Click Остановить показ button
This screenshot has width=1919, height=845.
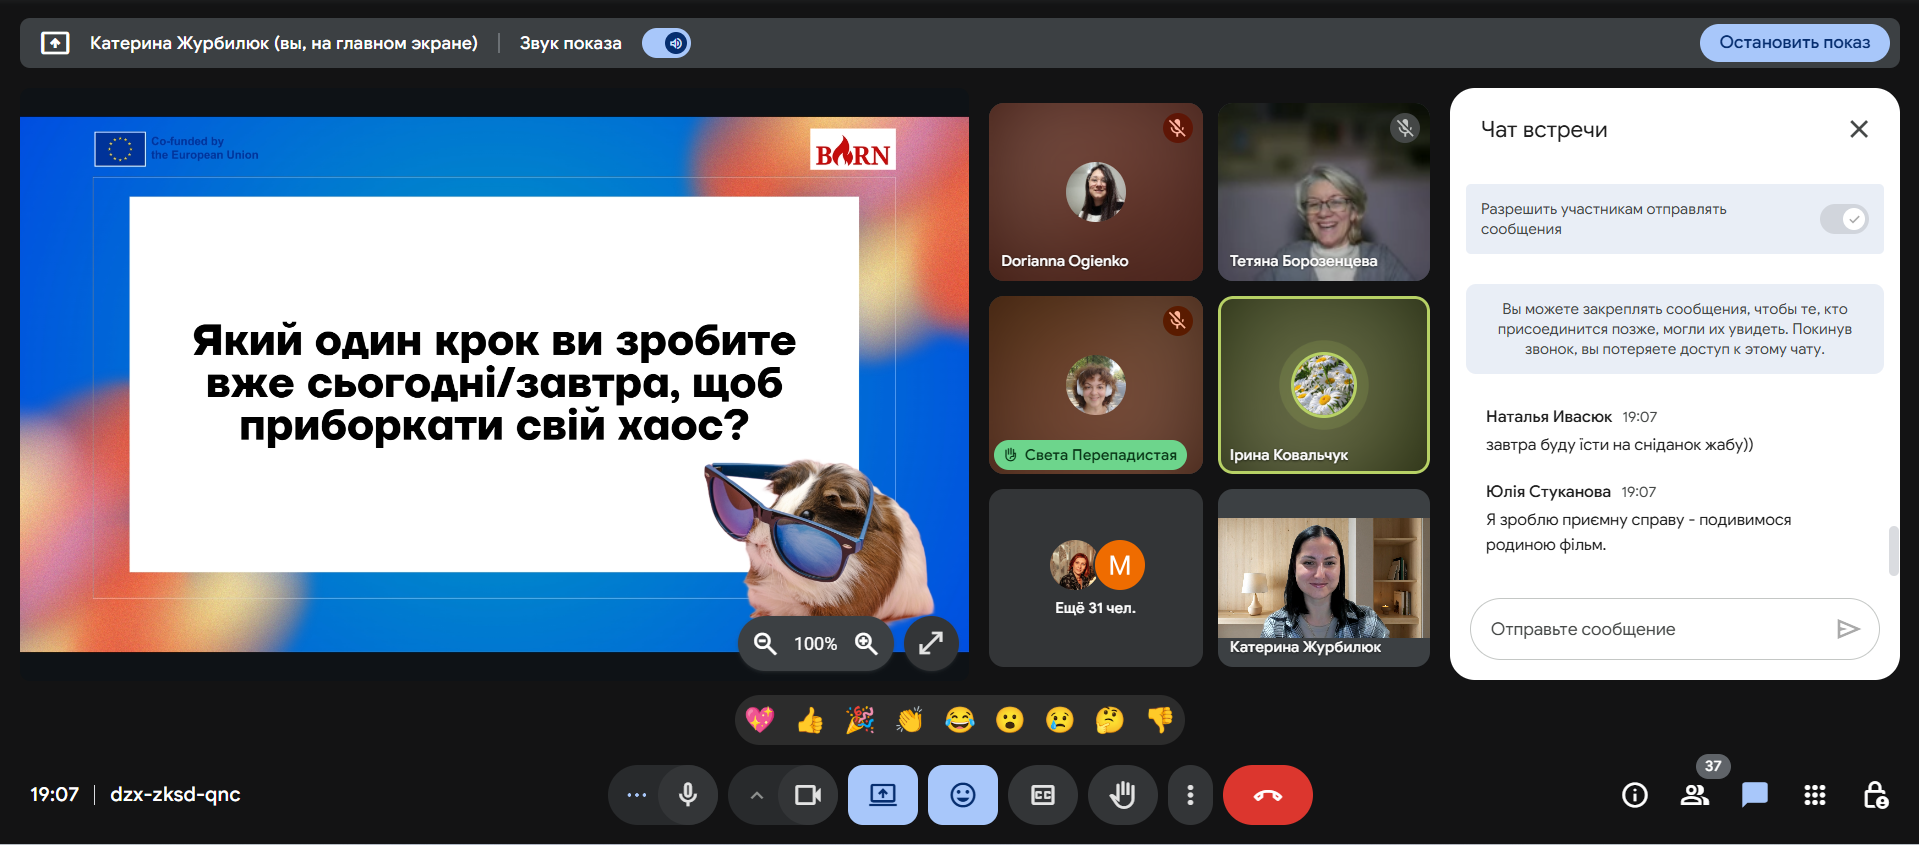(1794, 43)
